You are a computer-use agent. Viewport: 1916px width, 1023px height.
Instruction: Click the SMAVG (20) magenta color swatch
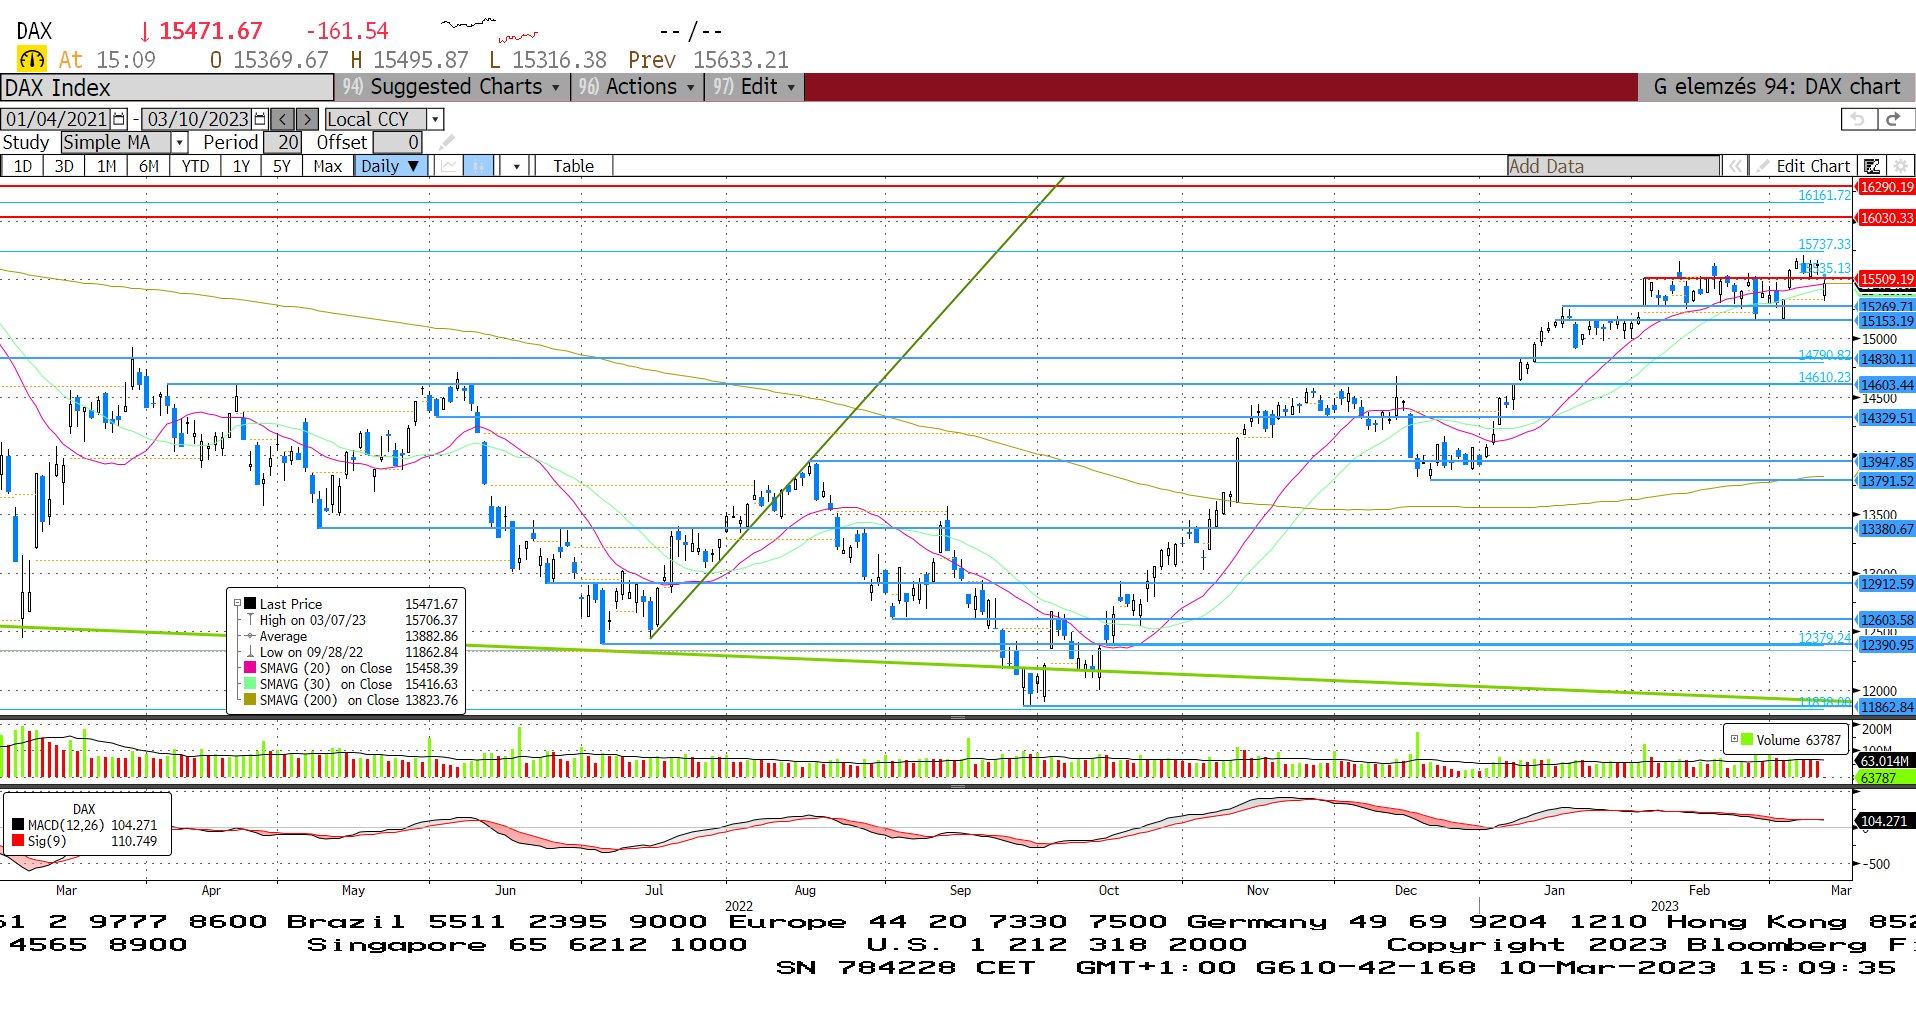pos(250,668)
